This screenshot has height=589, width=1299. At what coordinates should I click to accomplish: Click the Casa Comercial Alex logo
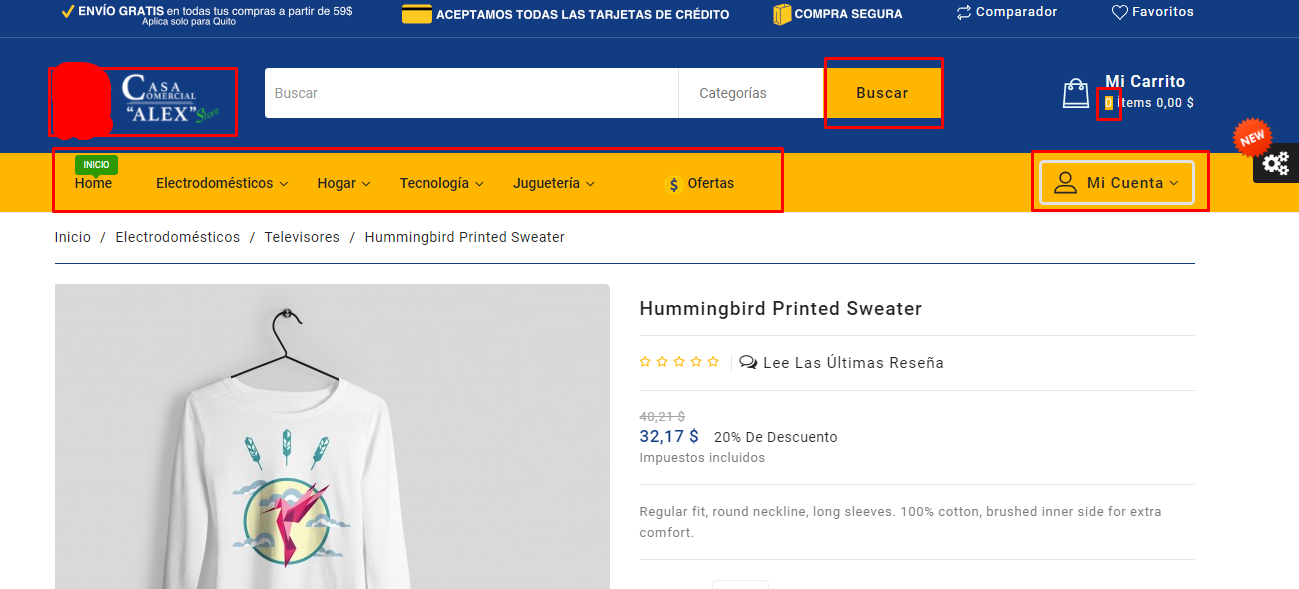[x=144, y=101]
